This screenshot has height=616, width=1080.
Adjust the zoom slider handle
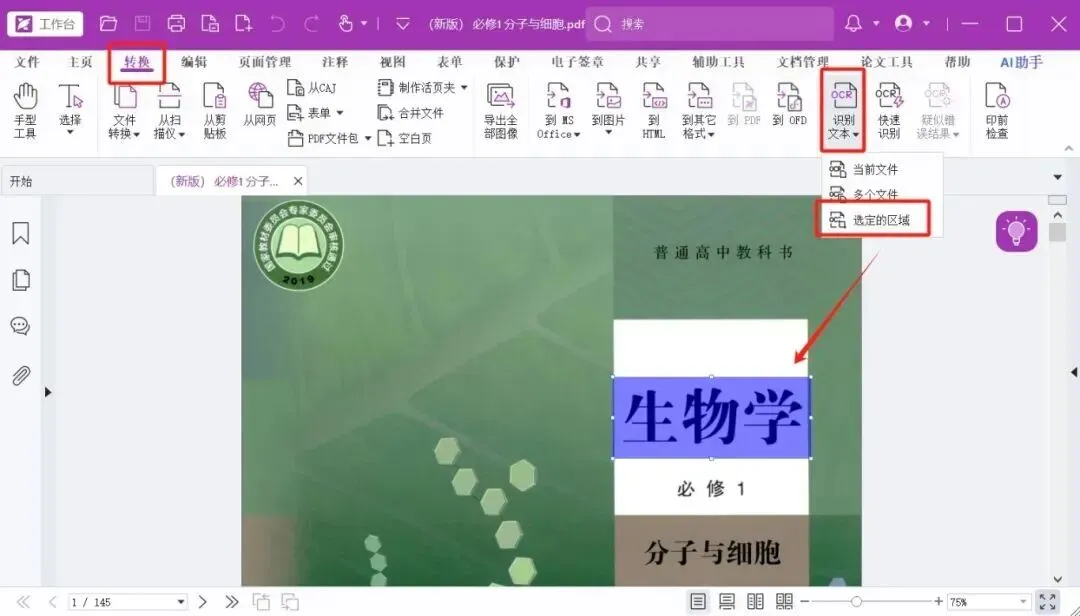coord(855,602)
